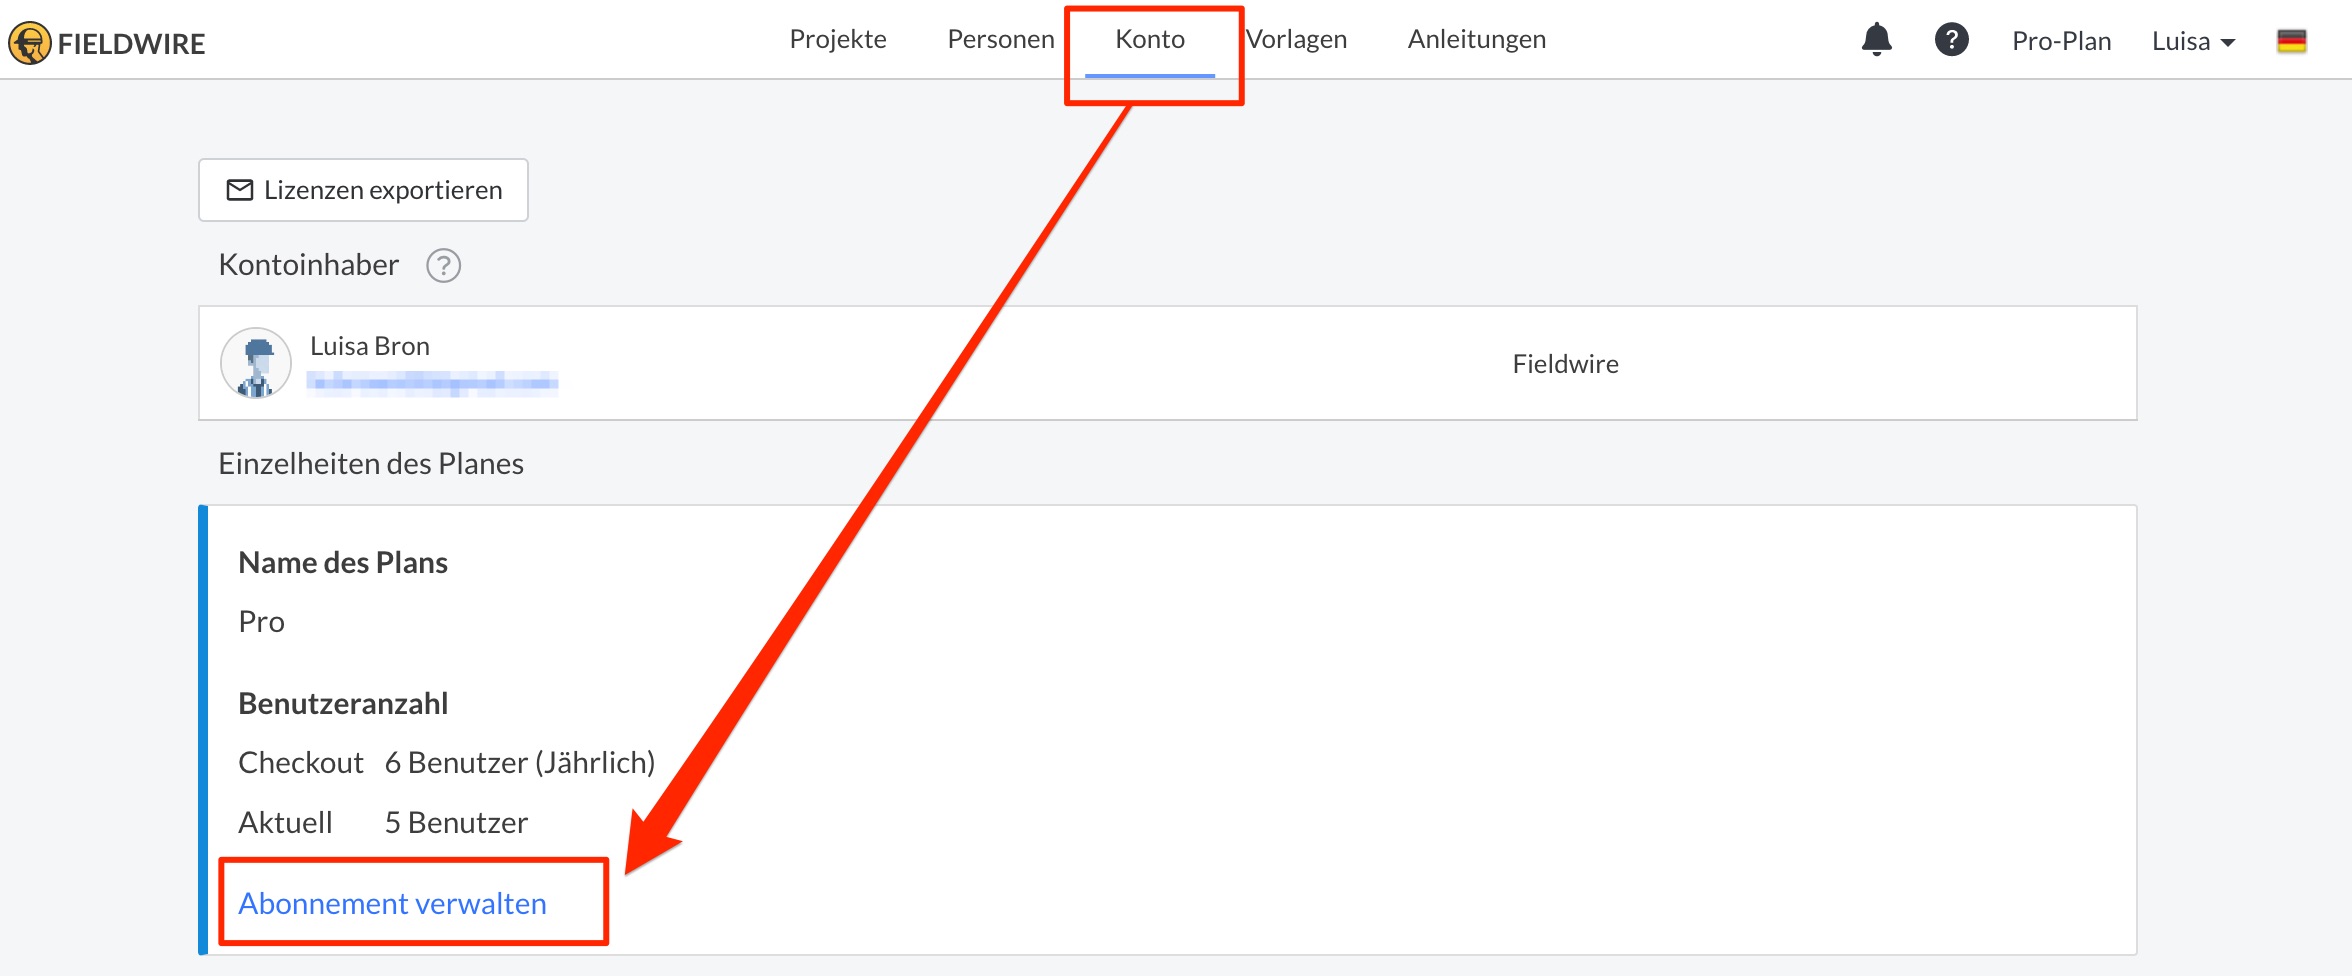Viewport: 2352px width, 976px height.
Task: Switch to the Personen tab
Action: click(x=1001, y=39)
